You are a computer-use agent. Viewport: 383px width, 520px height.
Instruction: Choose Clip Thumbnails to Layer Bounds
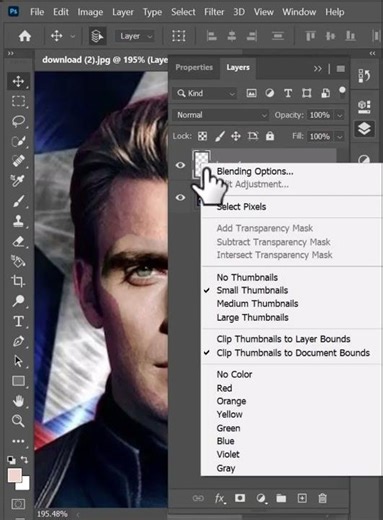[x=283, y=339]
